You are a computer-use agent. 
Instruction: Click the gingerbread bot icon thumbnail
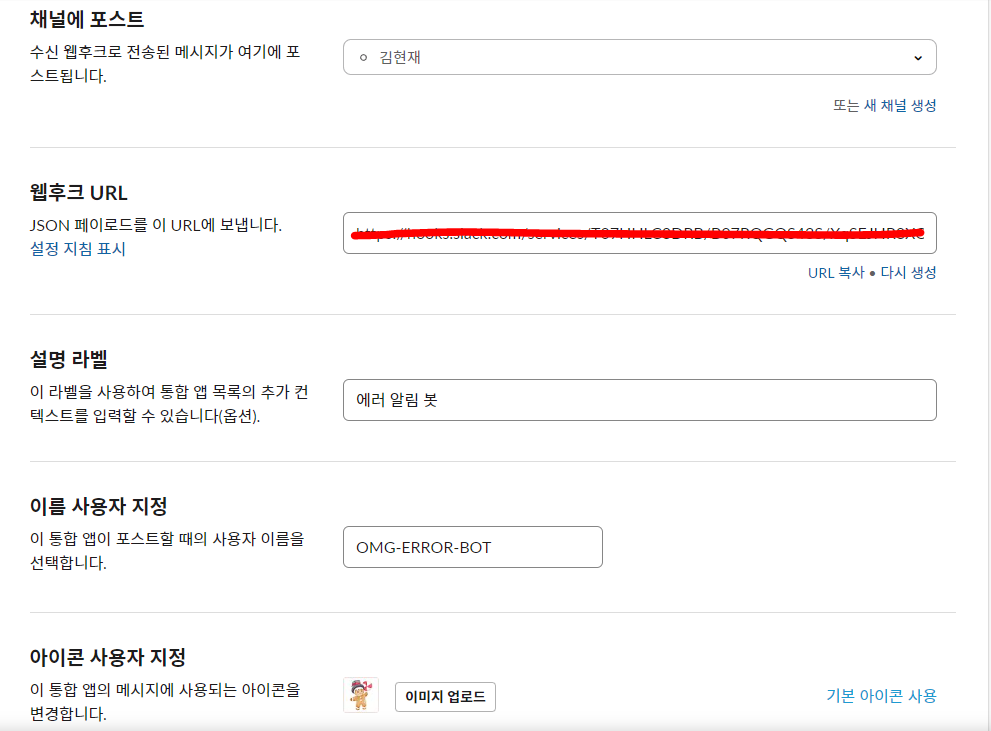click(x=361, y=695)
